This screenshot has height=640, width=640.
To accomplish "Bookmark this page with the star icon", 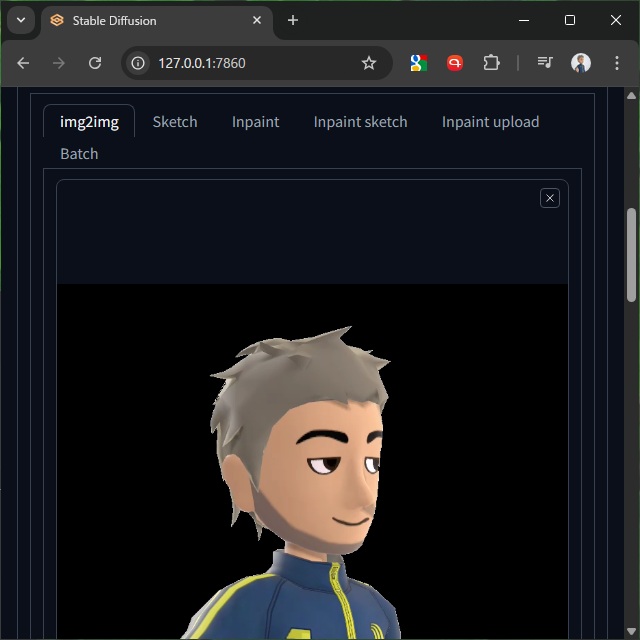I will 369,63.
